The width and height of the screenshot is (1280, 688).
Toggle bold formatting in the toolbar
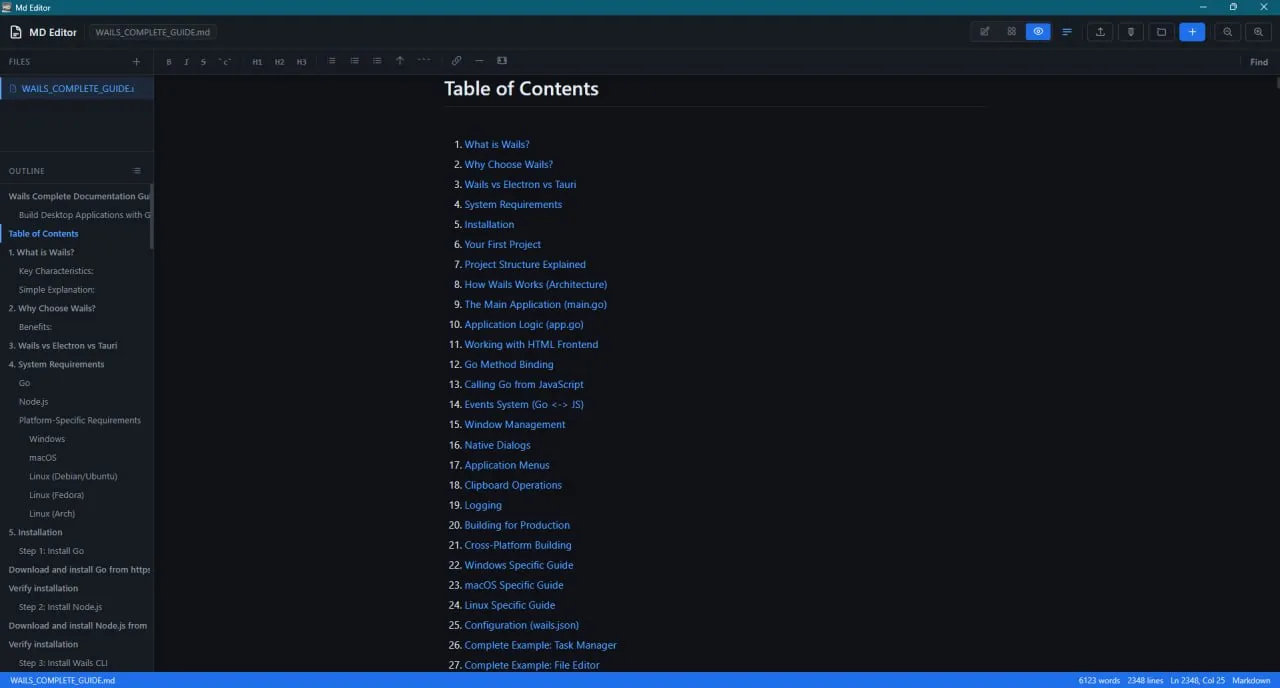(169, 62)
